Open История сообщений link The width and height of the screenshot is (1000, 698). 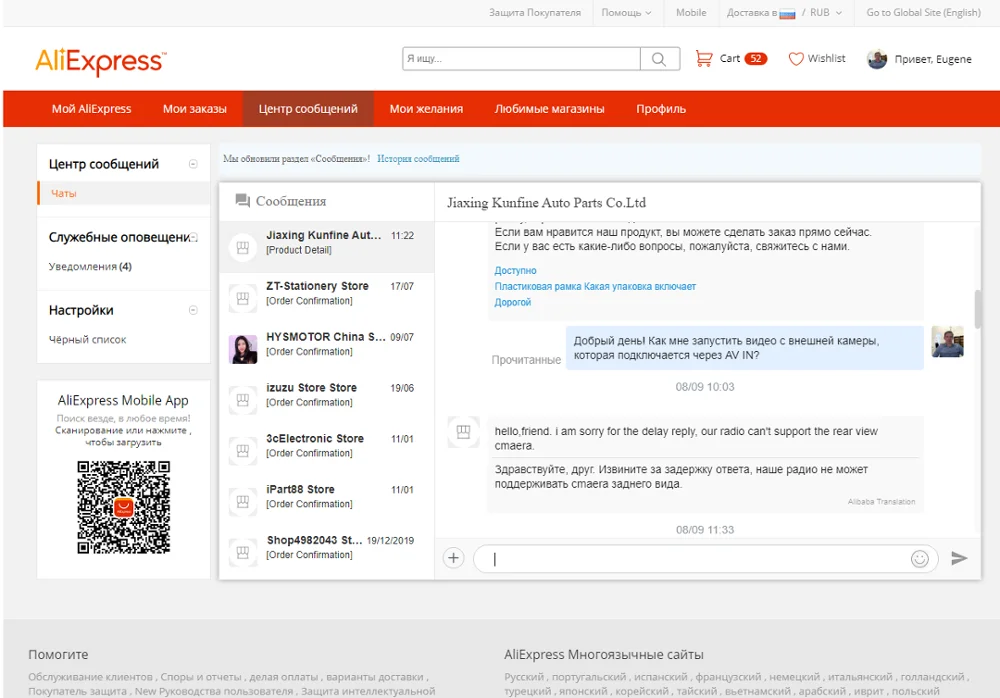[x=418, y=159]
